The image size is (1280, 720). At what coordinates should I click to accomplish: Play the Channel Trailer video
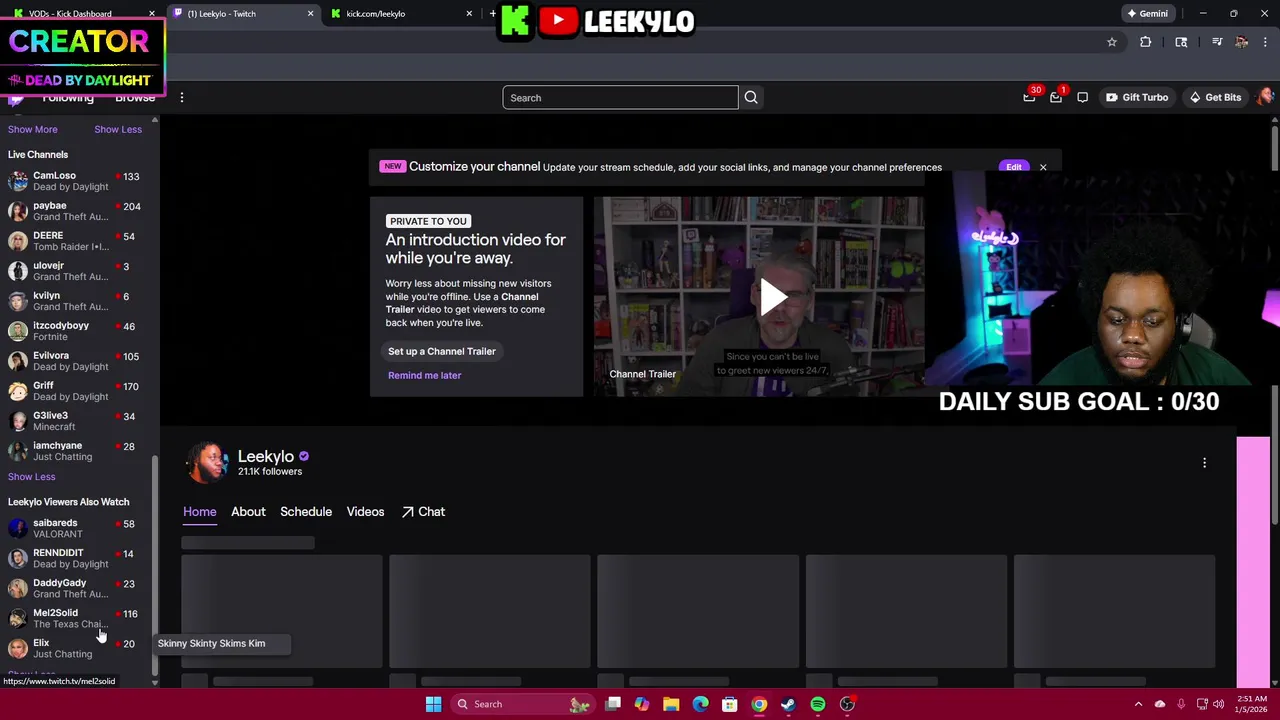(x=773, y=297)
